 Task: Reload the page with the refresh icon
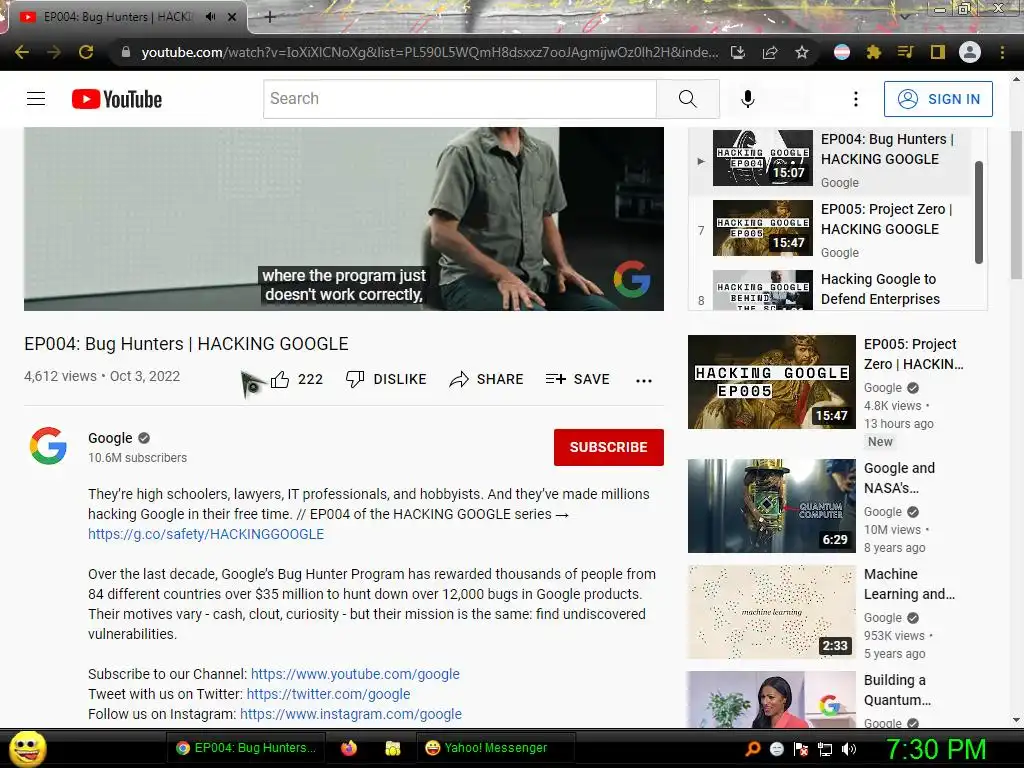click(86, 52)
